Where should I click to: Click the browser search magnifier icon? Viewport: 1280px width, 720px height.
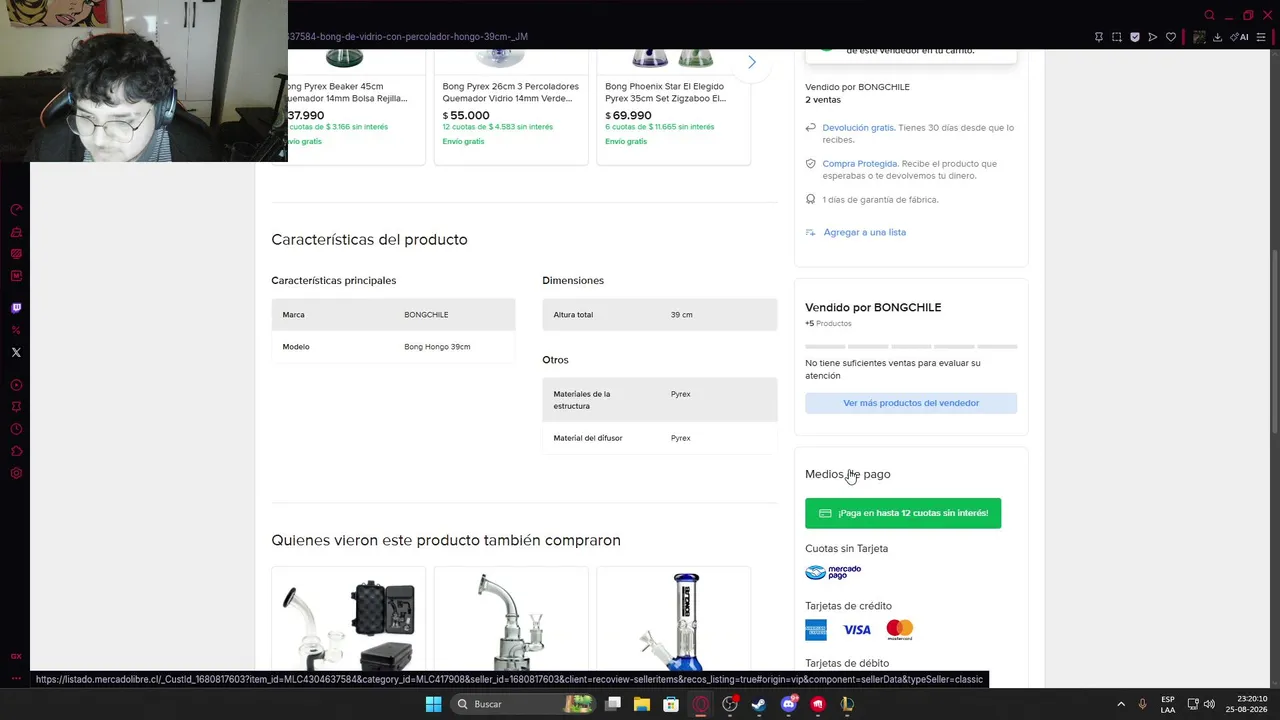point(1210,15)
